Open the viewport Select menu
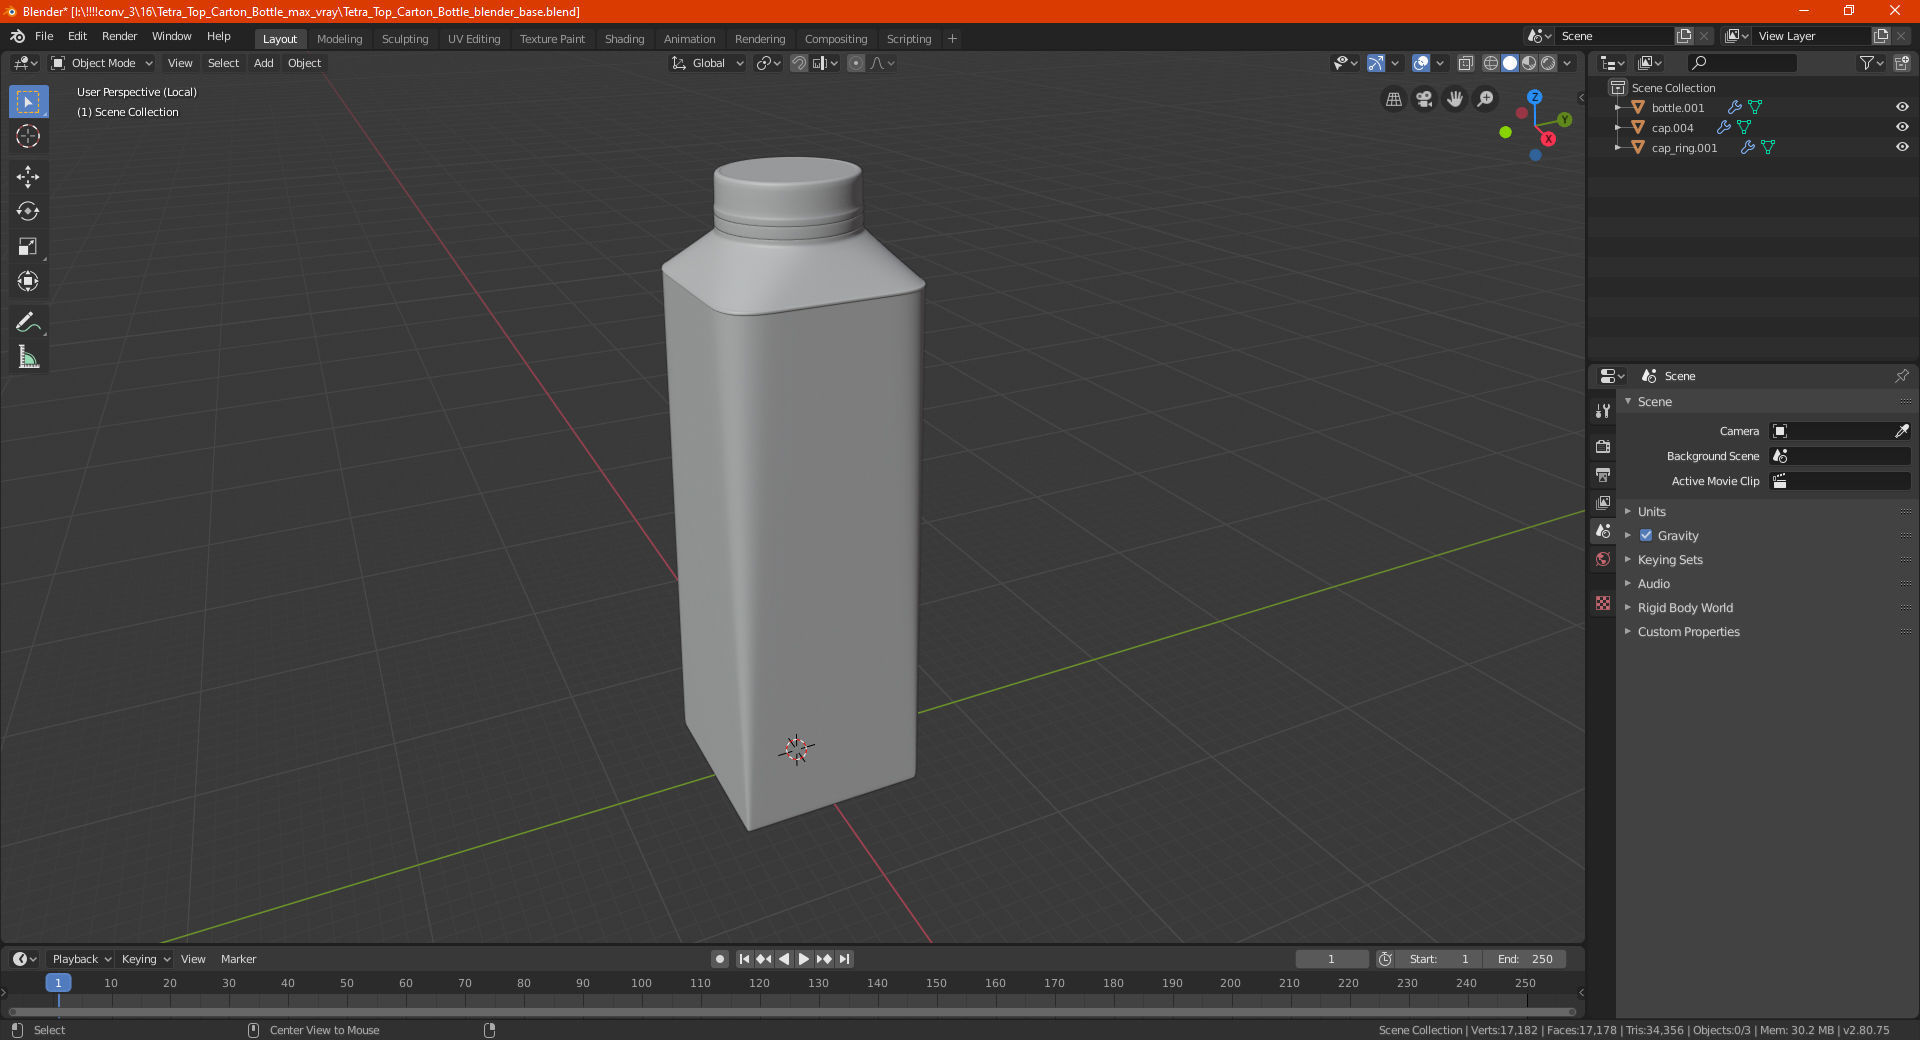 223,63
